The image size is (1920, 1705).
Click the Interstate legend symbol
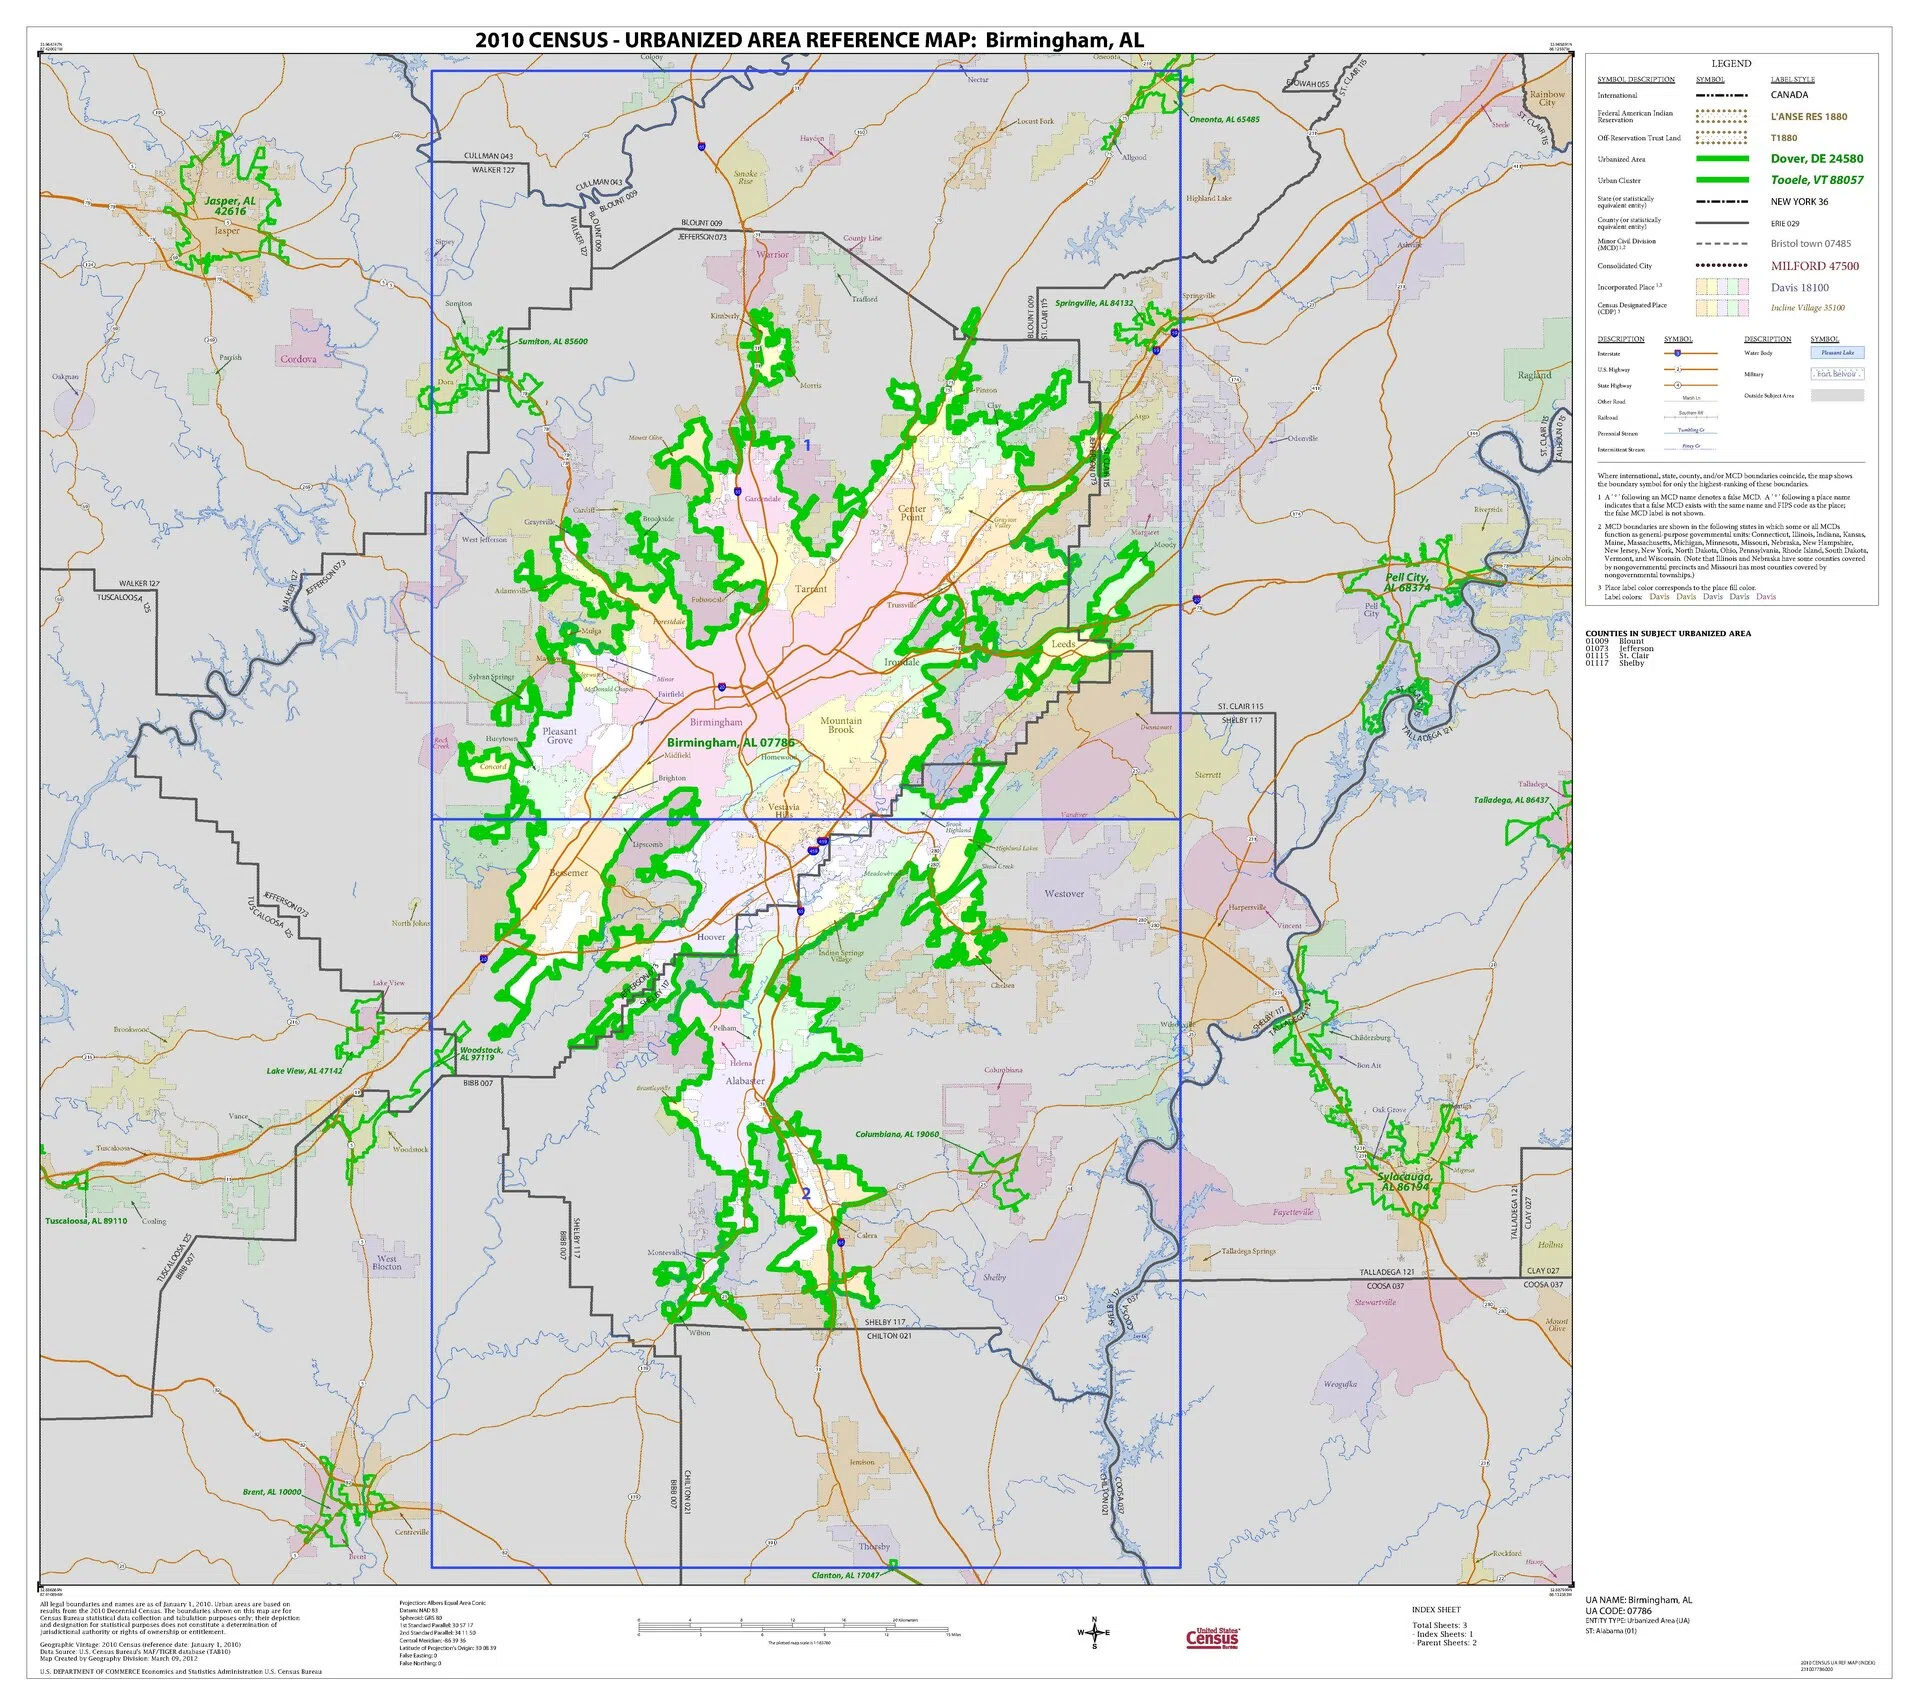(1690, 354)
